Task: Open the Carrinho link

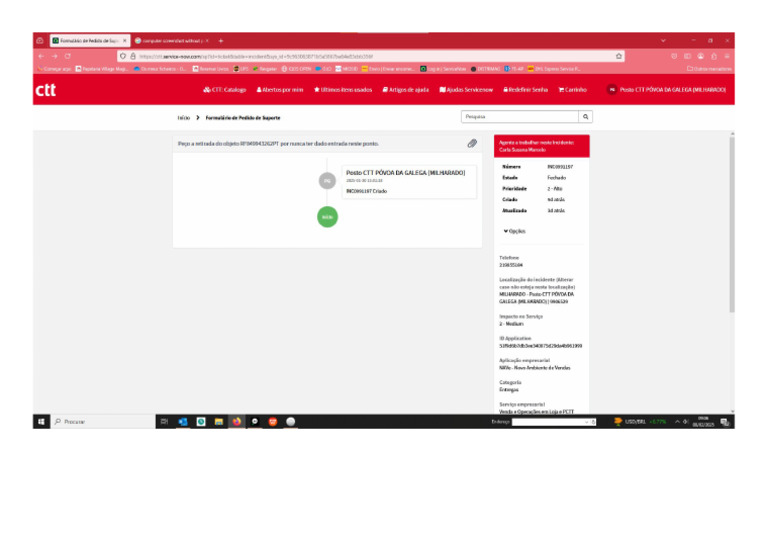Action: pyautogui.click(x=573, y=90)
